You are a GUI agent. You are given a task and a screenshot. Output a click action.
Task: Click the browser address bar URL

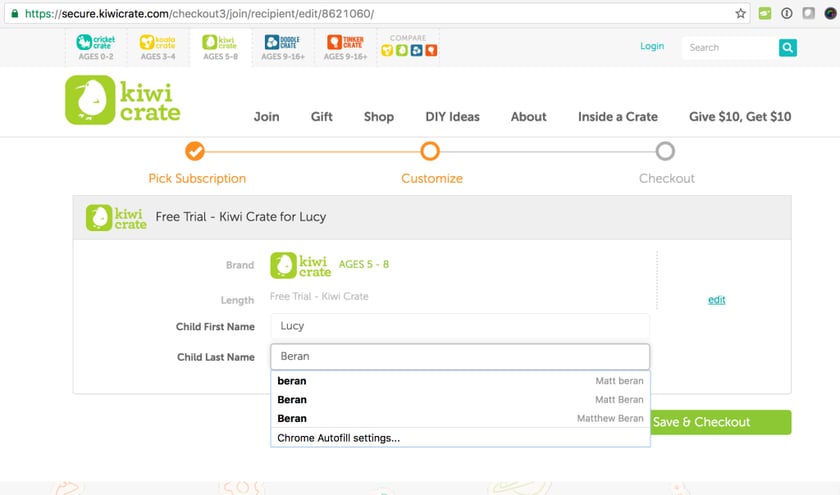point(199,13)
